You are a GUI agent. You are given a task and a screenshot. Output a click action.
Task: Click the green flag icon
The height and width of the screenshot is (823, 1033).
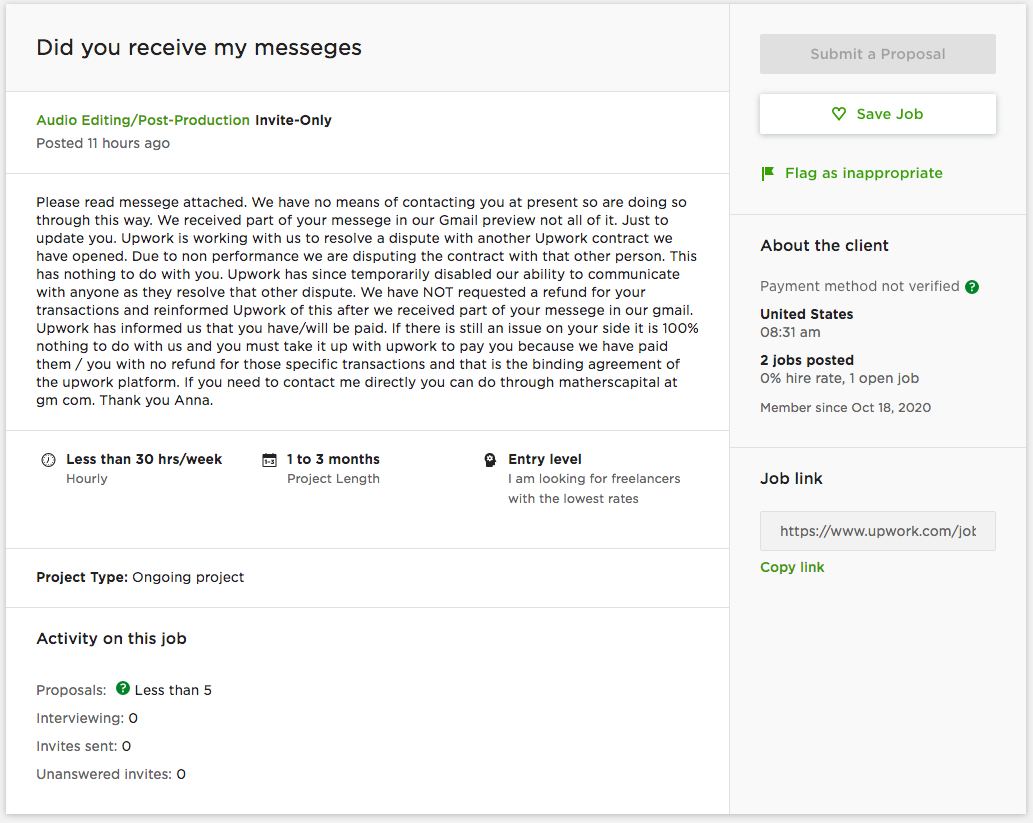pos(768,173)
